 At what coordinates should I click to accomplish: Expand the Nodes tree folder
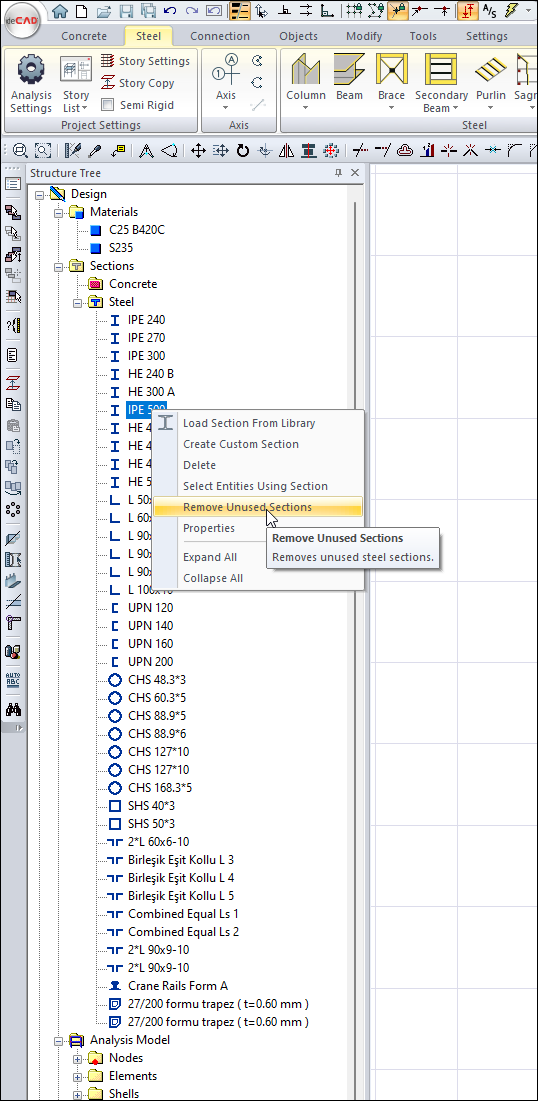pyautogui.click(x=77, y=1058)
